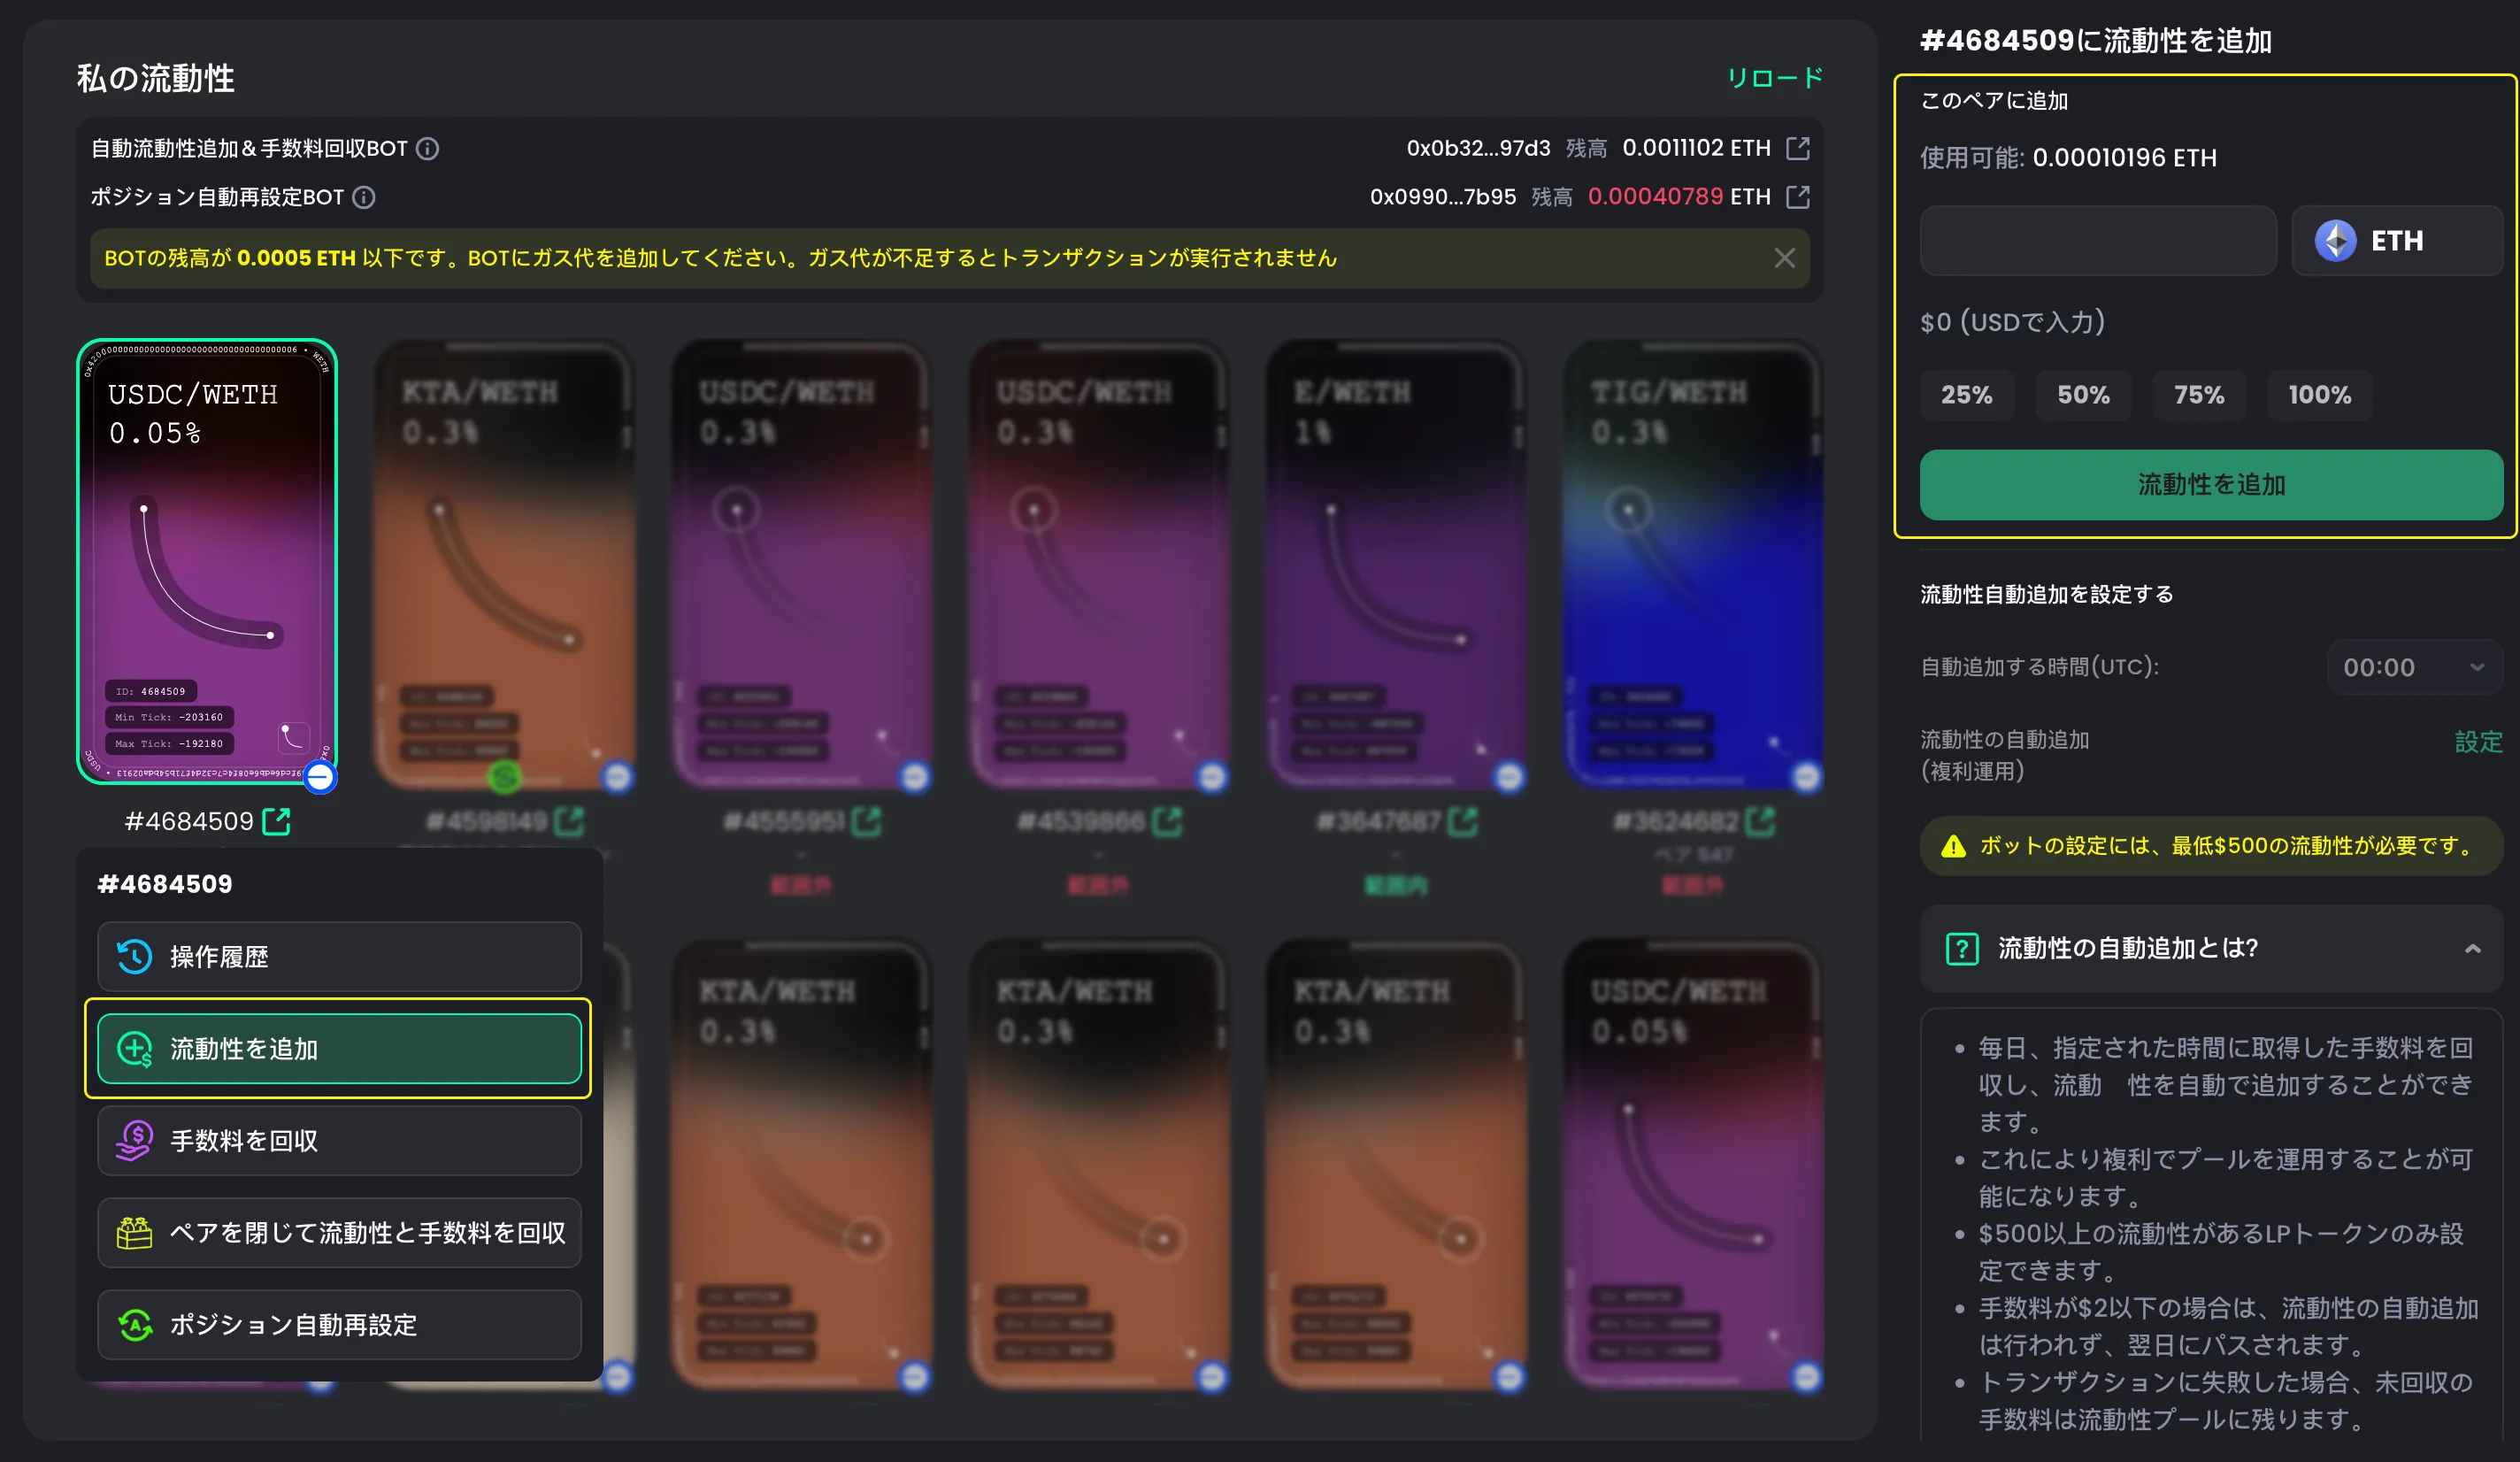Click the リロード reload link

click(1775, 78)
